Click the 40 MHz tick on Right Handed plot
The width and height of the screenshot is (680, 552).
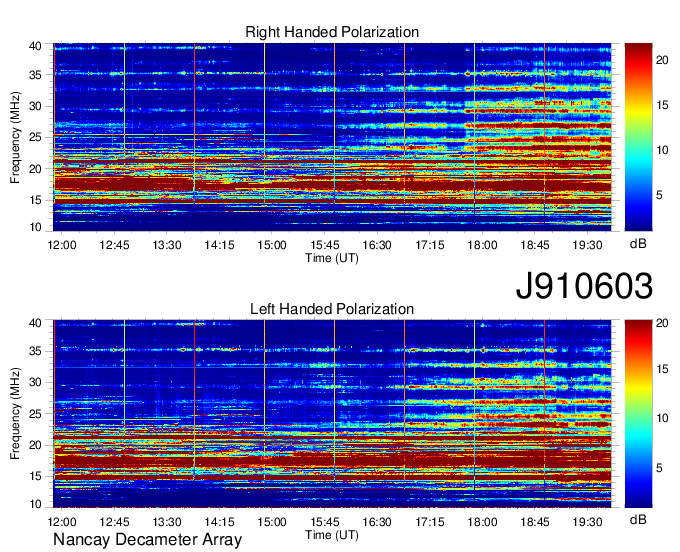tap(35, 46)
